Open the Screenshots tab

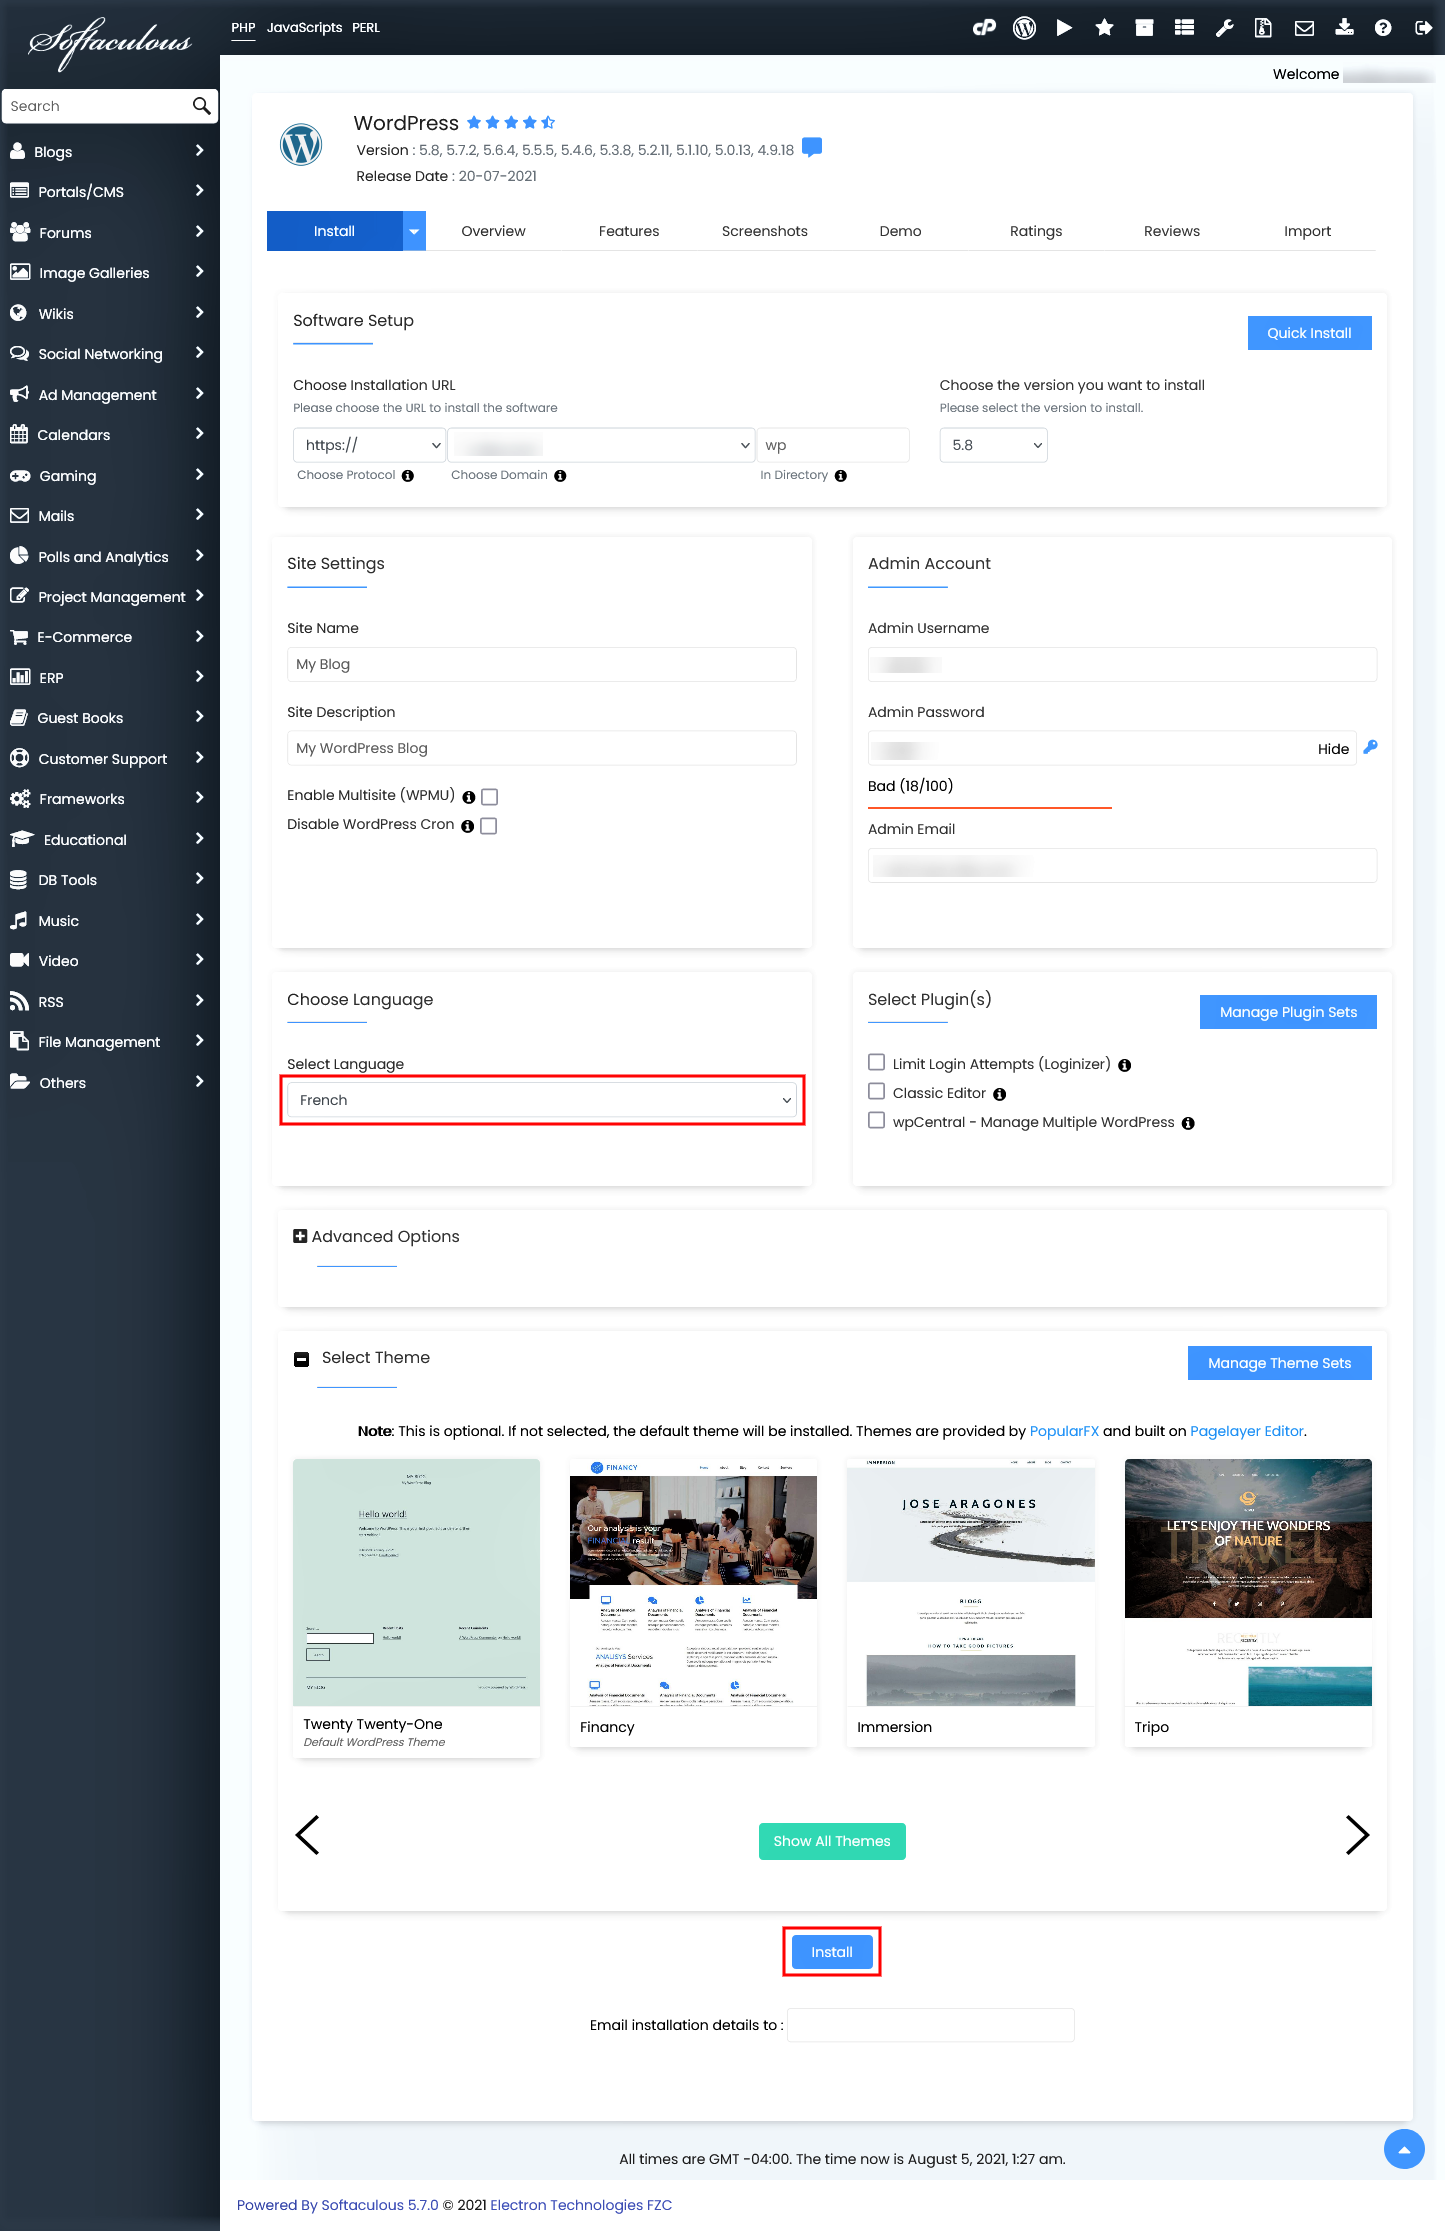[x=765, y=231]
